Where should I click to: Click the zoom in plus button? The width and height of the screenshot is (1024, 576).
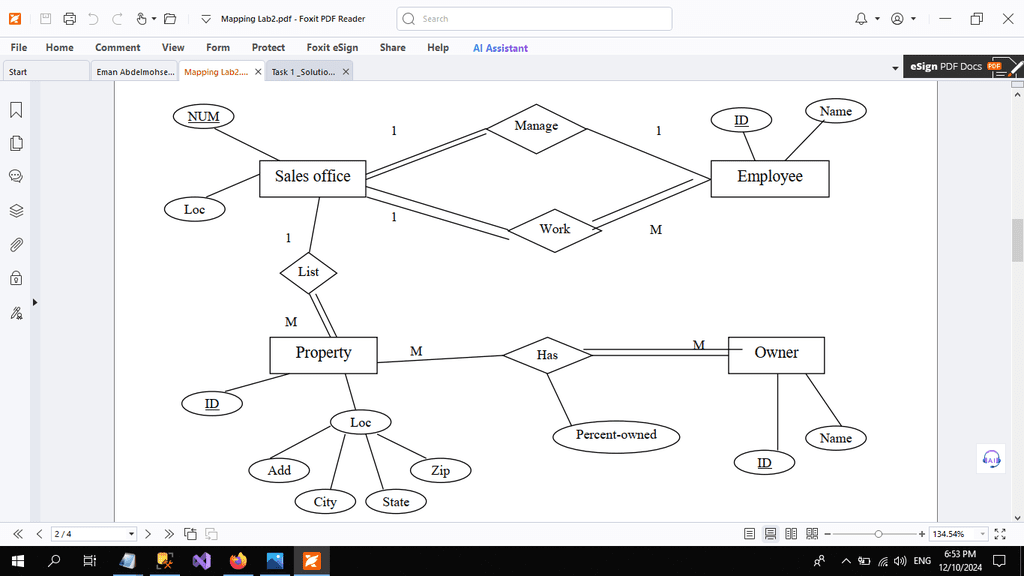tap(921, 534)
